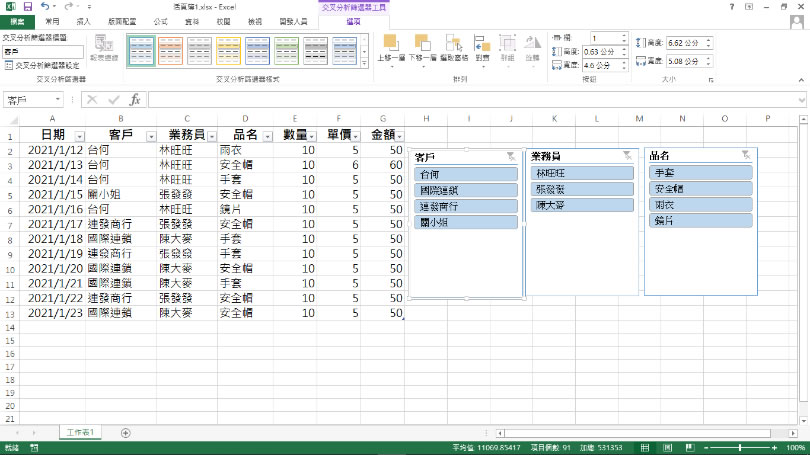Open 報表連線 report connections icon
810x455 pixels.
click(x=104, y=48)
